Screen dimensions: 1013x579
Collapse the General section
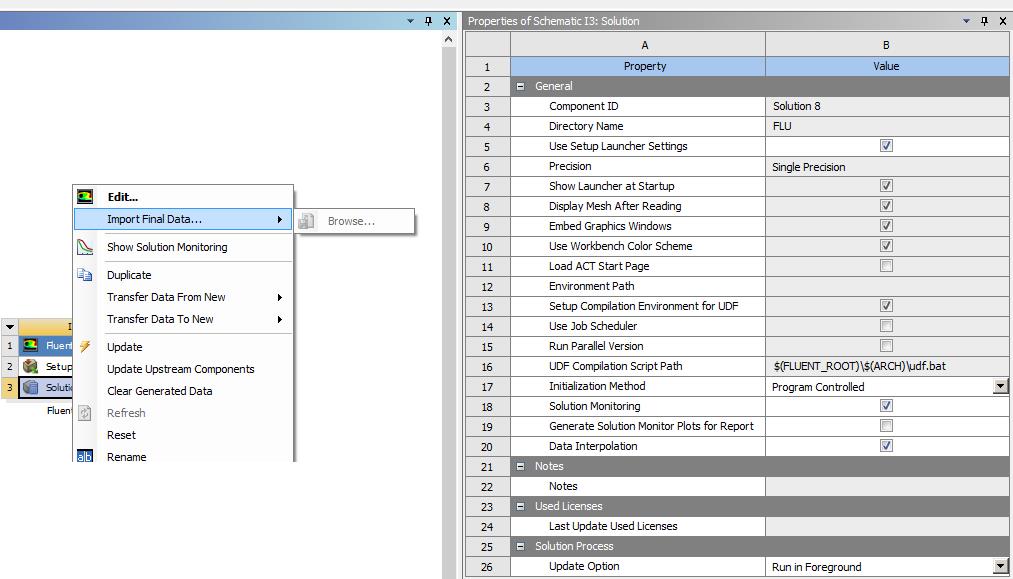pos(521,87)
